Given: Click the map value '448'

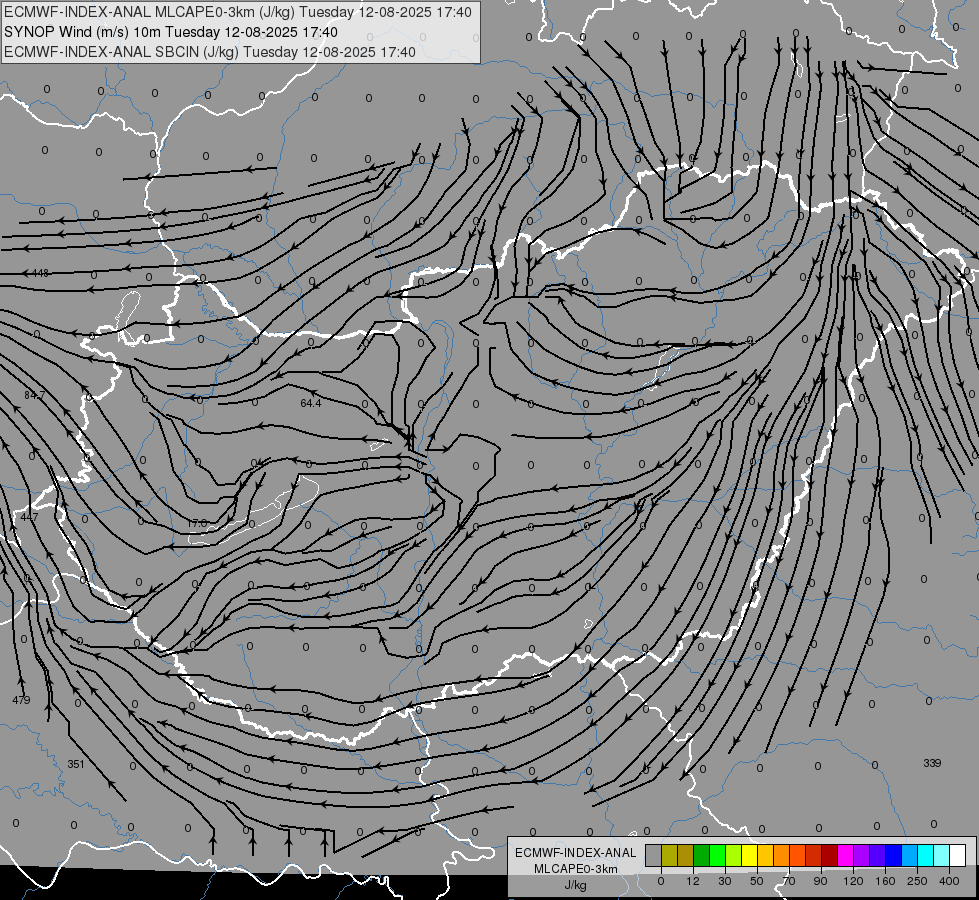Looking at the screenshot, I should [x=40, y=273].
